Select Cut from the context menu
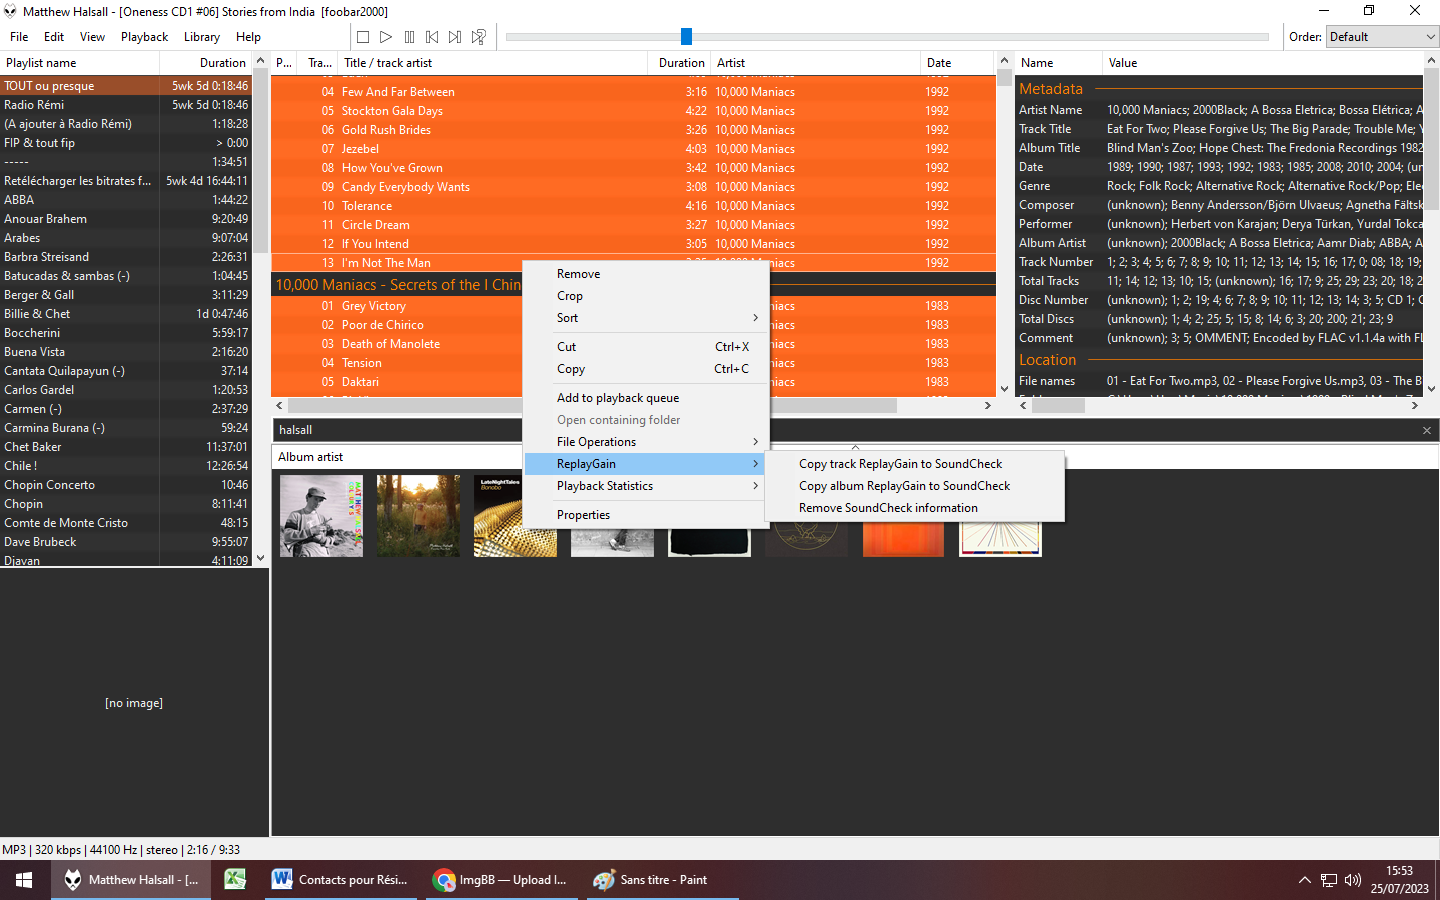This screenshot has width=1440, height=900. (x=646, y=347)
